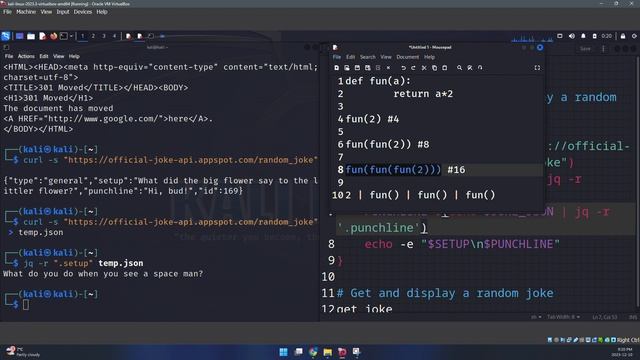Click Save icon in Mousepad toolbar
640x360 pixels.
click(x=357, y=68)
